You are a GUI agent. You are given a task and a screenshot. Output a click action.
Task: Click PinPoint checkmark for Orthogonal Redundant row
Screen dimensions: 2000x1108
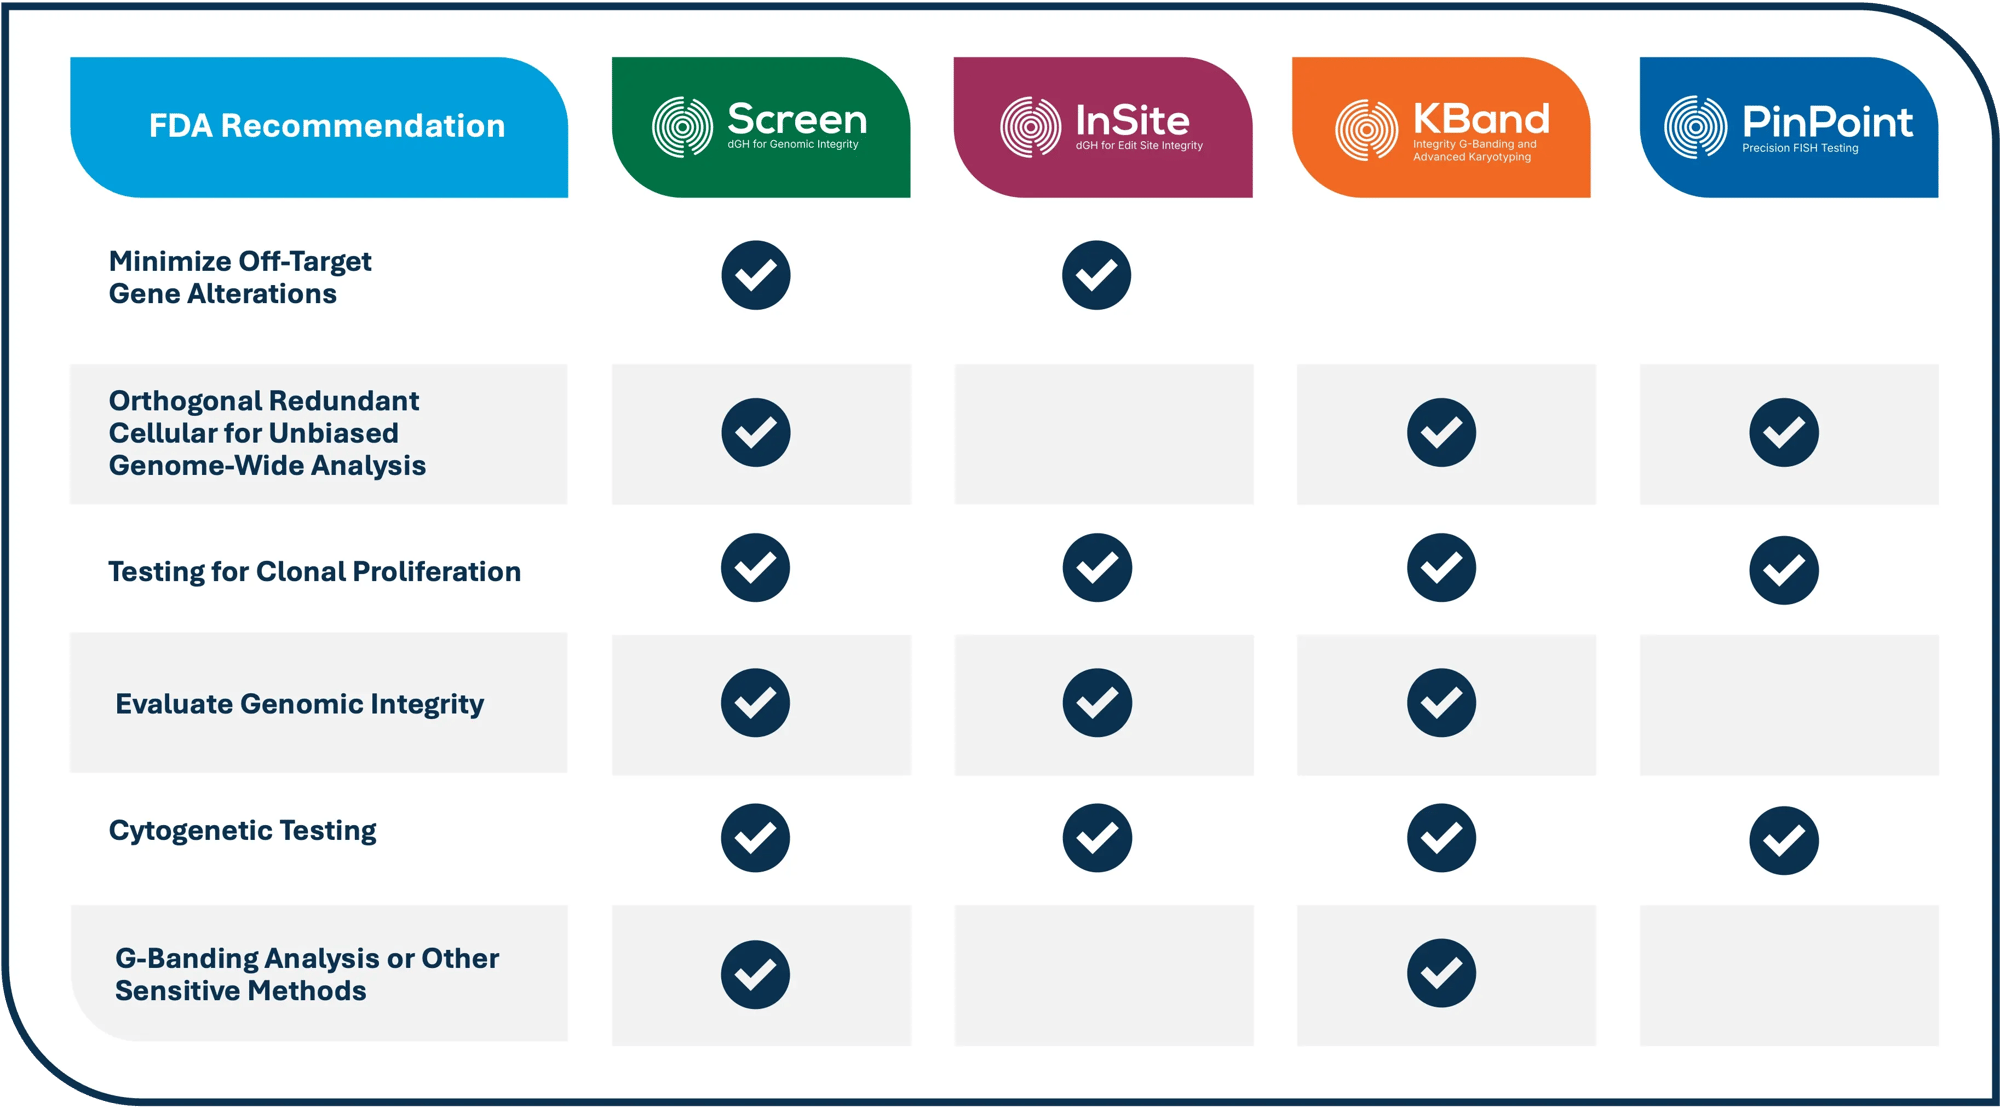coord(1784,432)
